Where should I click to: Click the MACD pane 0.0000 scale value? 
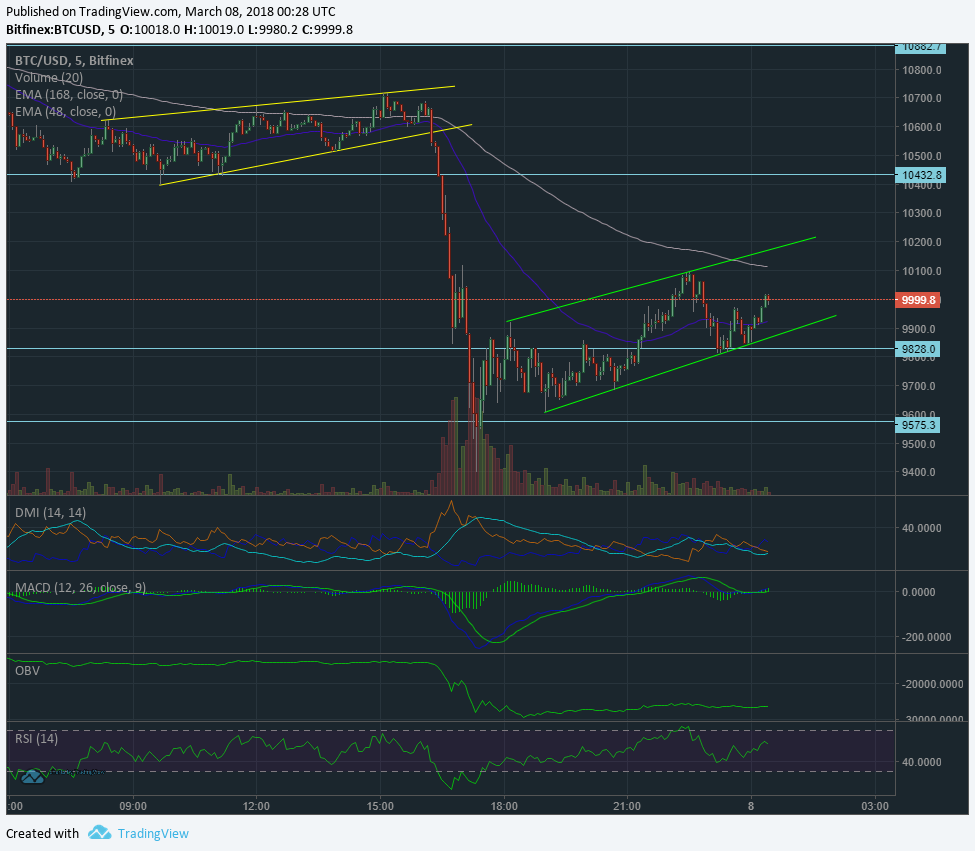pyautogui.click(x=918, y=592)
